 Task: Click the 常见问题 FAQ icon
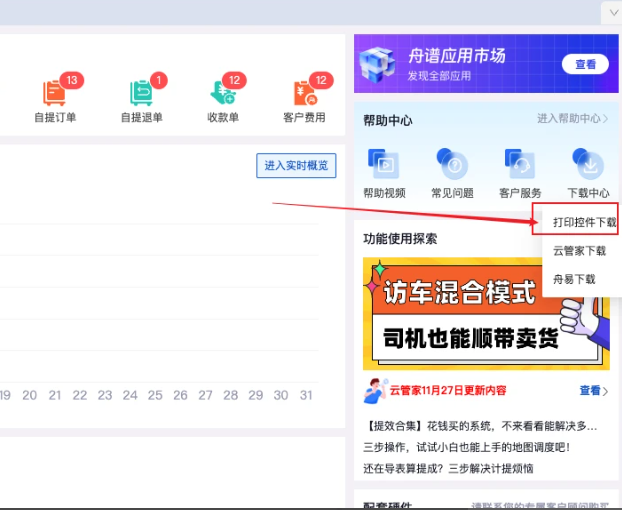coord(452,163)
